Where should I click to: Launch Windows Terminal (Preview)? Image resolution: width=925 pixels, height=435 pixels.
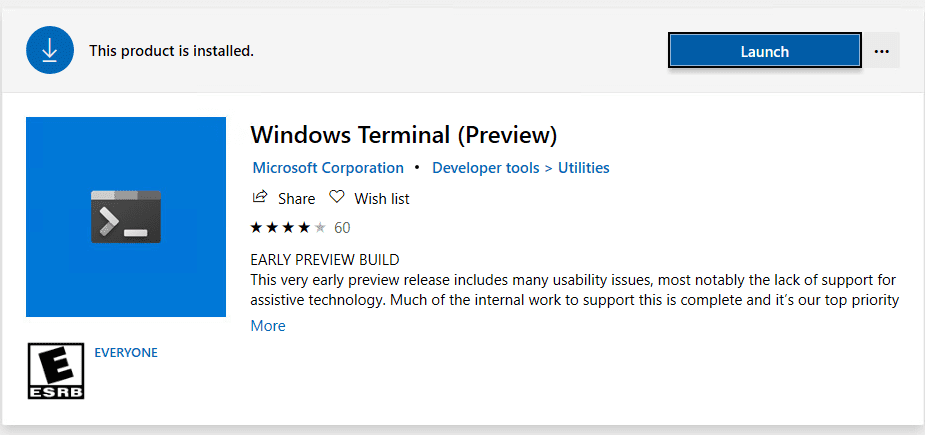pos(764,51)
